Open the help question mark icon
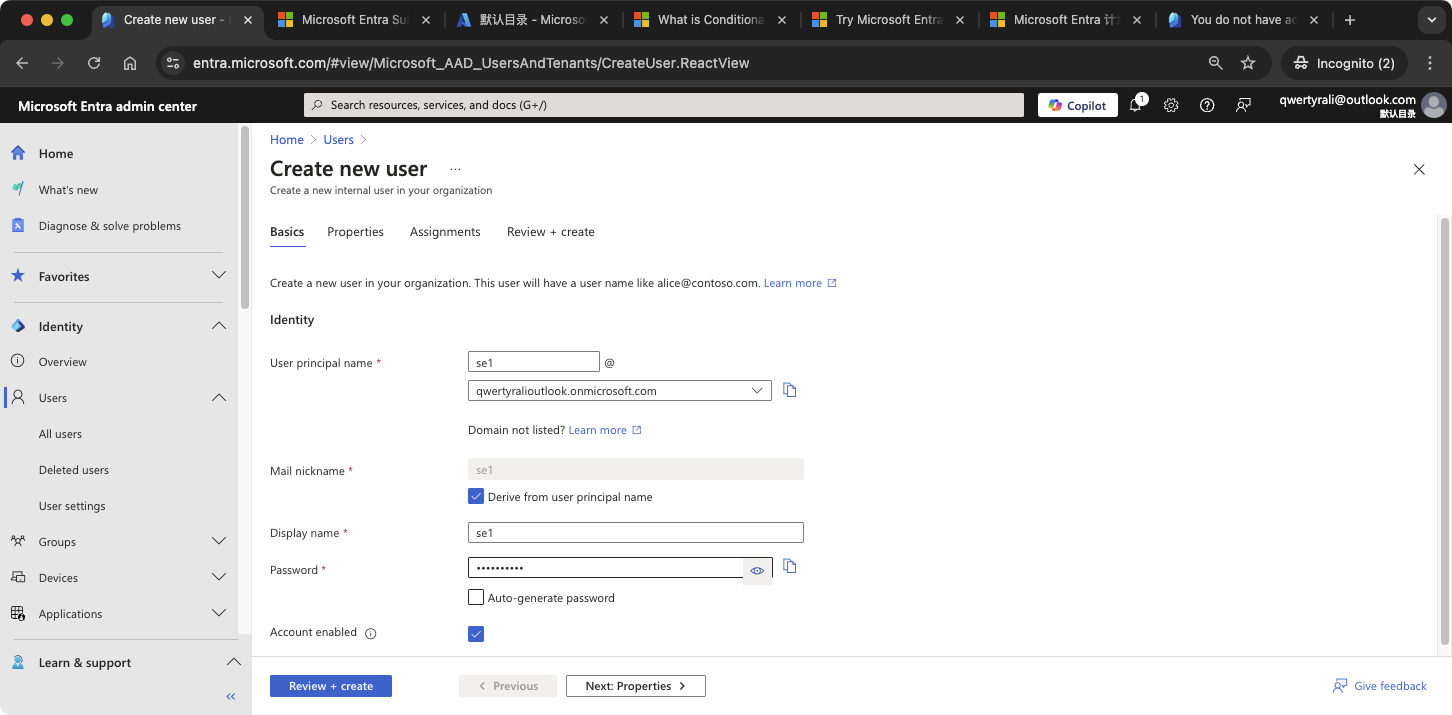 click(1207, 105)
